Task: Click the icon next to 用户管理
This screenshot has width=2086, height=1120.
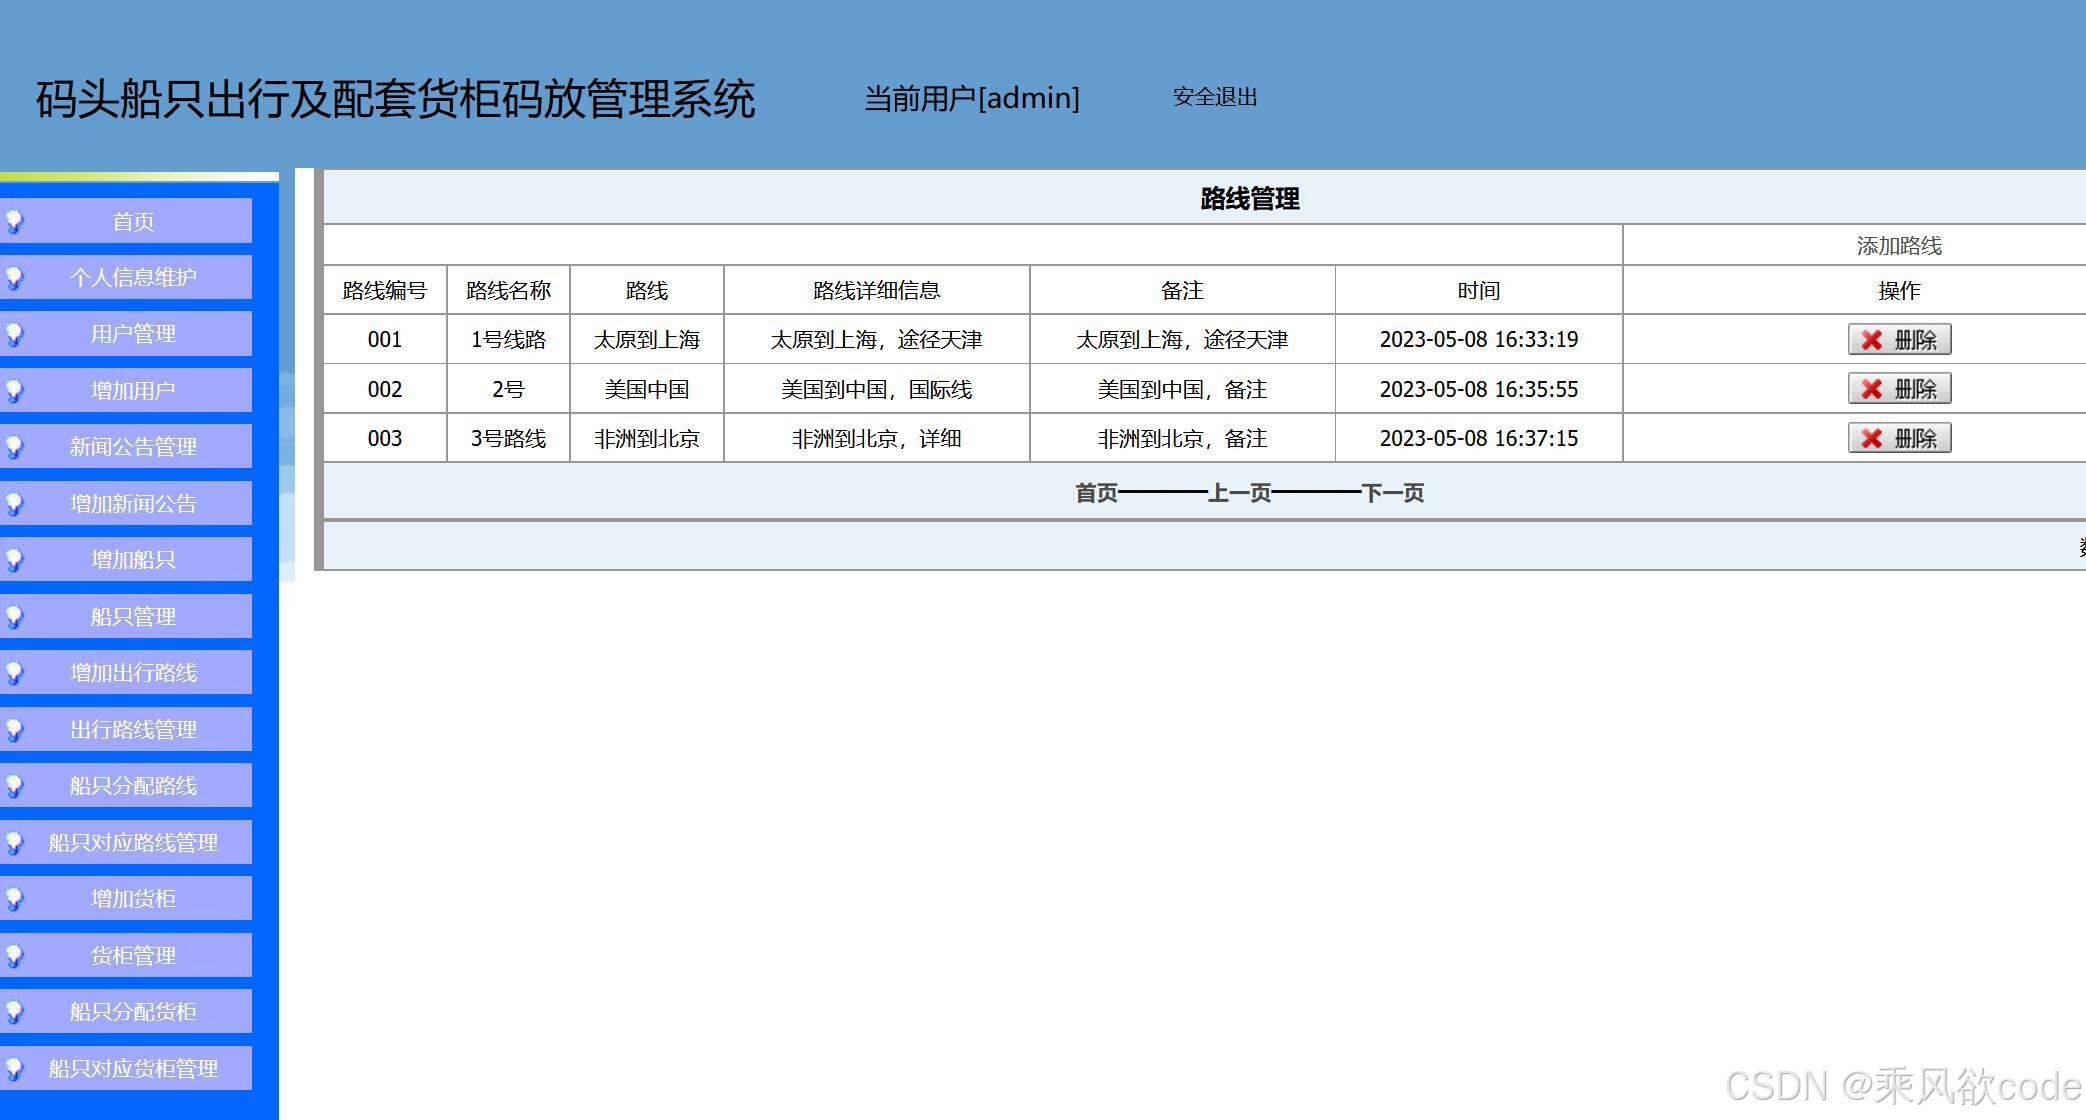Action: click(14, 334)
